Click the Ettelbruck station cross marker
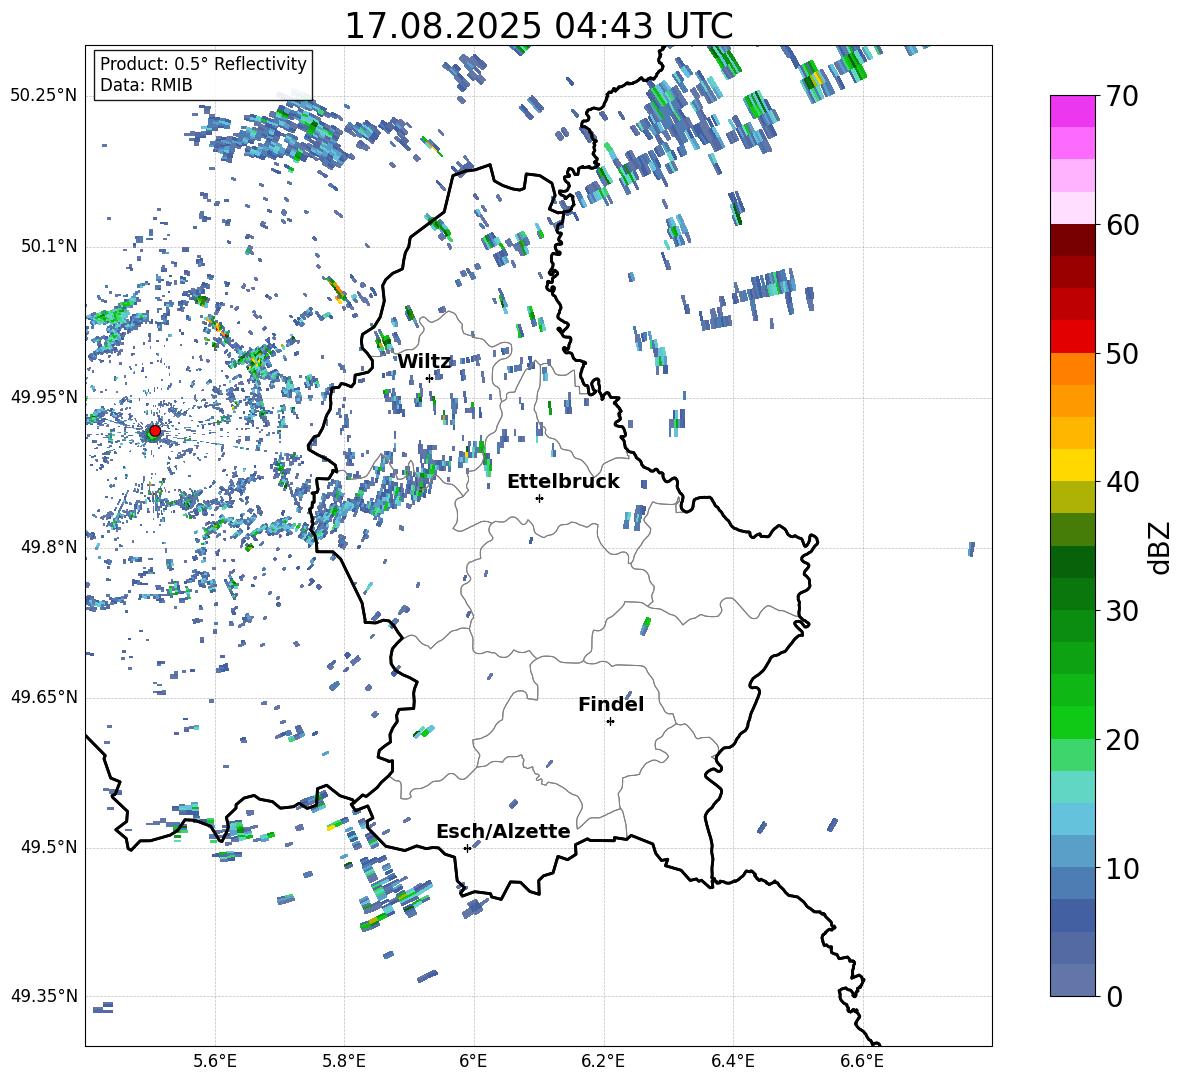 point(539,498)
